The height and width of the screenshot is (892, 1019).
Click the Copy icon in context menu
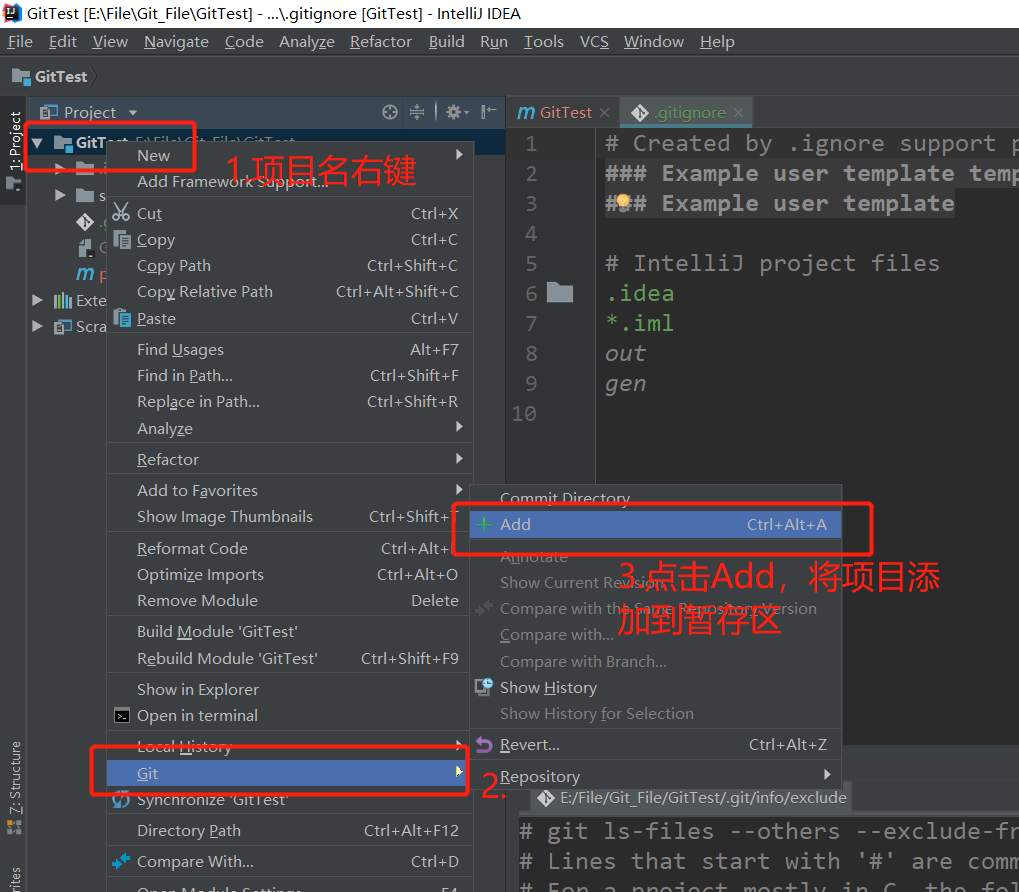(122, 239)
